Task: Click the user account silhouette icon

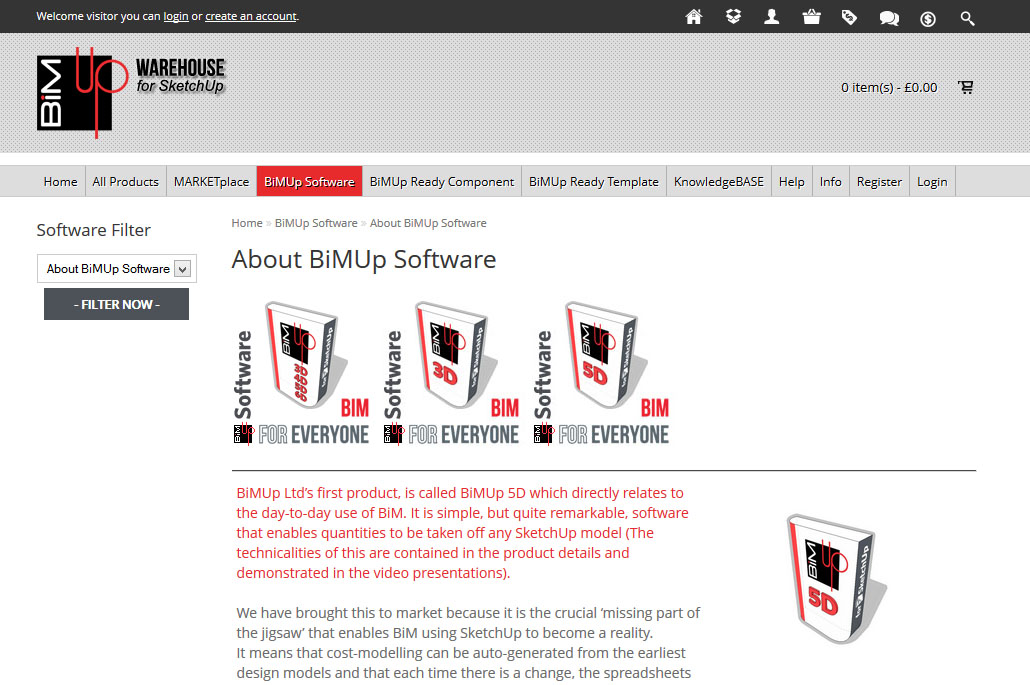Action: pyautogui.click(x=772, y=16)
